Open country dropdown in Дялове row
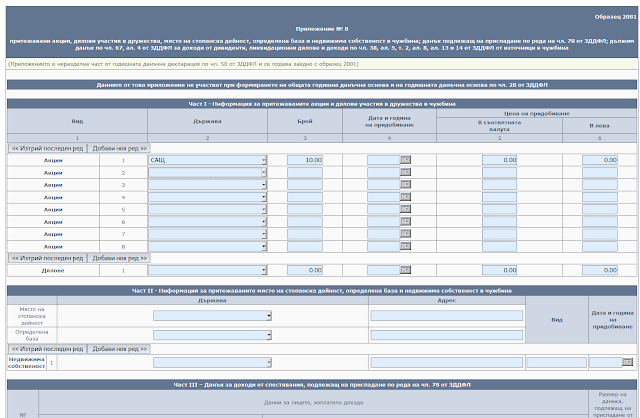Viewport: 640px width, 418px height. [207, 270]
